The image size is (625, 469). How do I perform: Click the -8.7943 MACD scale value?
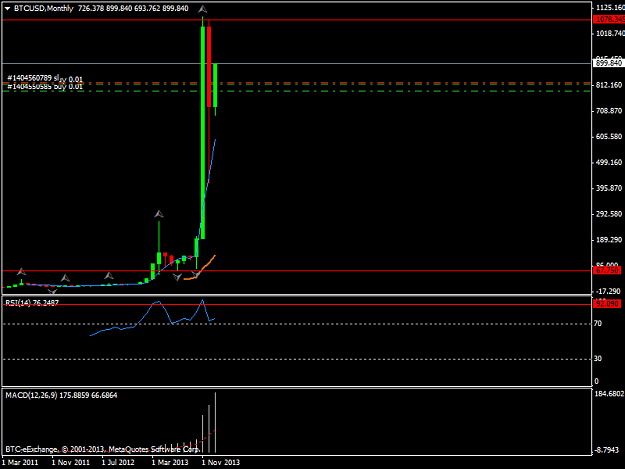pos(606,450)
